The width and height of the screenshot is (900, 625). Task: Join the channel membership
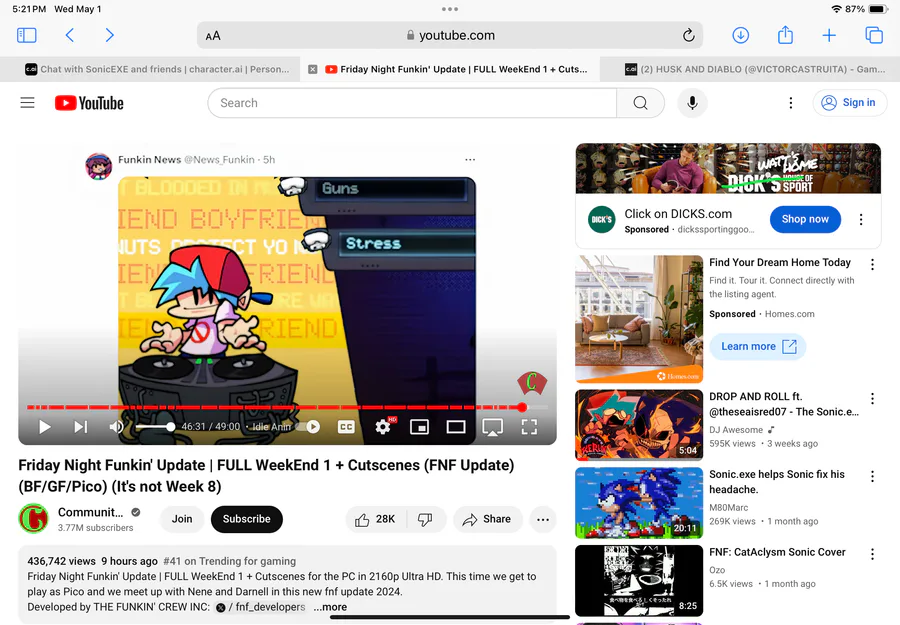(x=182, y=519)
